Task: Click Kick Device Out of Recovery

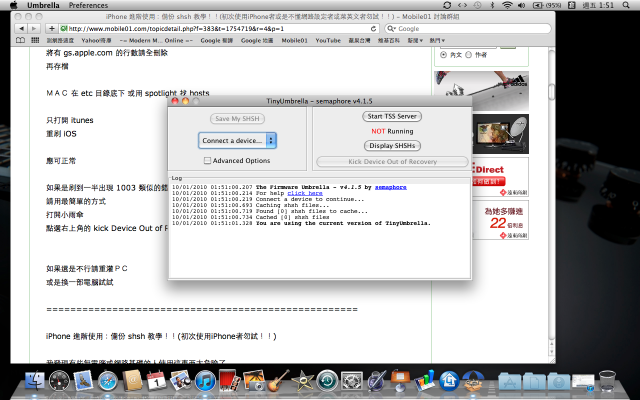Action: click(392, 162)
